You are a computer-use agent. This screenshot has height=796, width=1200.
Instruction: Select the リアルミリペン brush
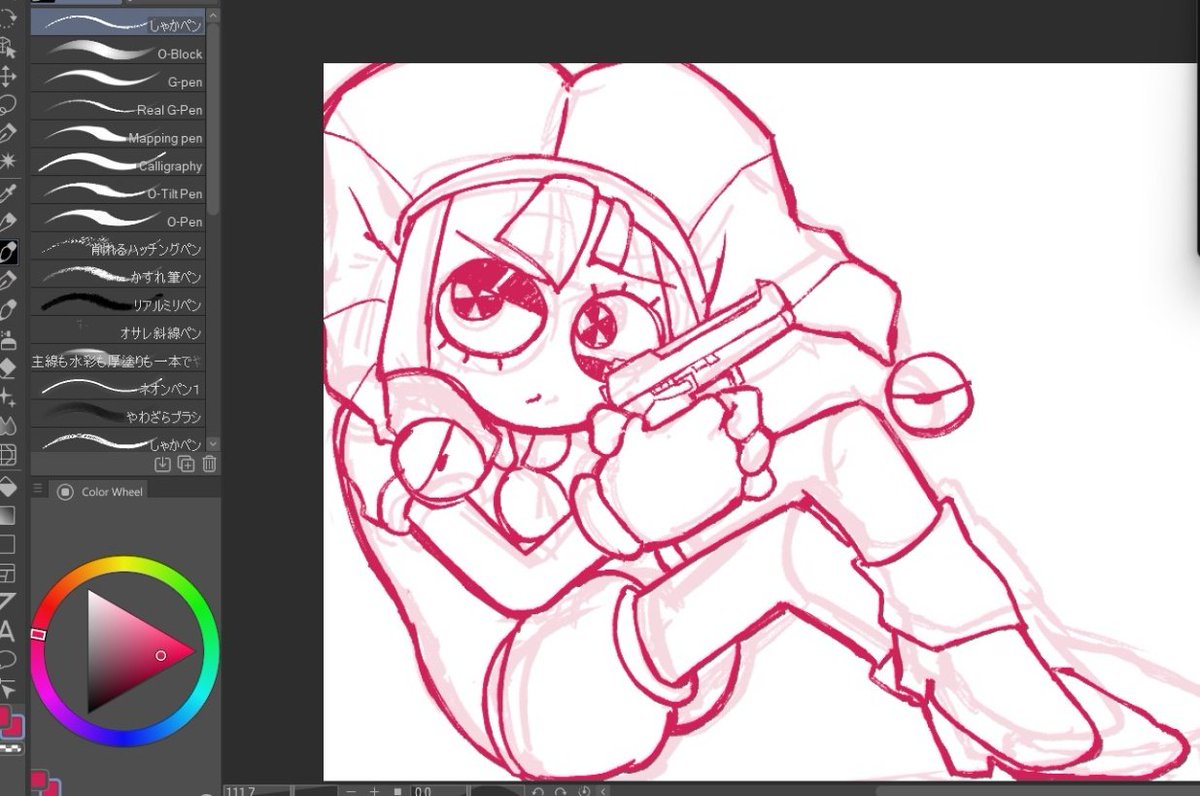[x=118, y=302]
